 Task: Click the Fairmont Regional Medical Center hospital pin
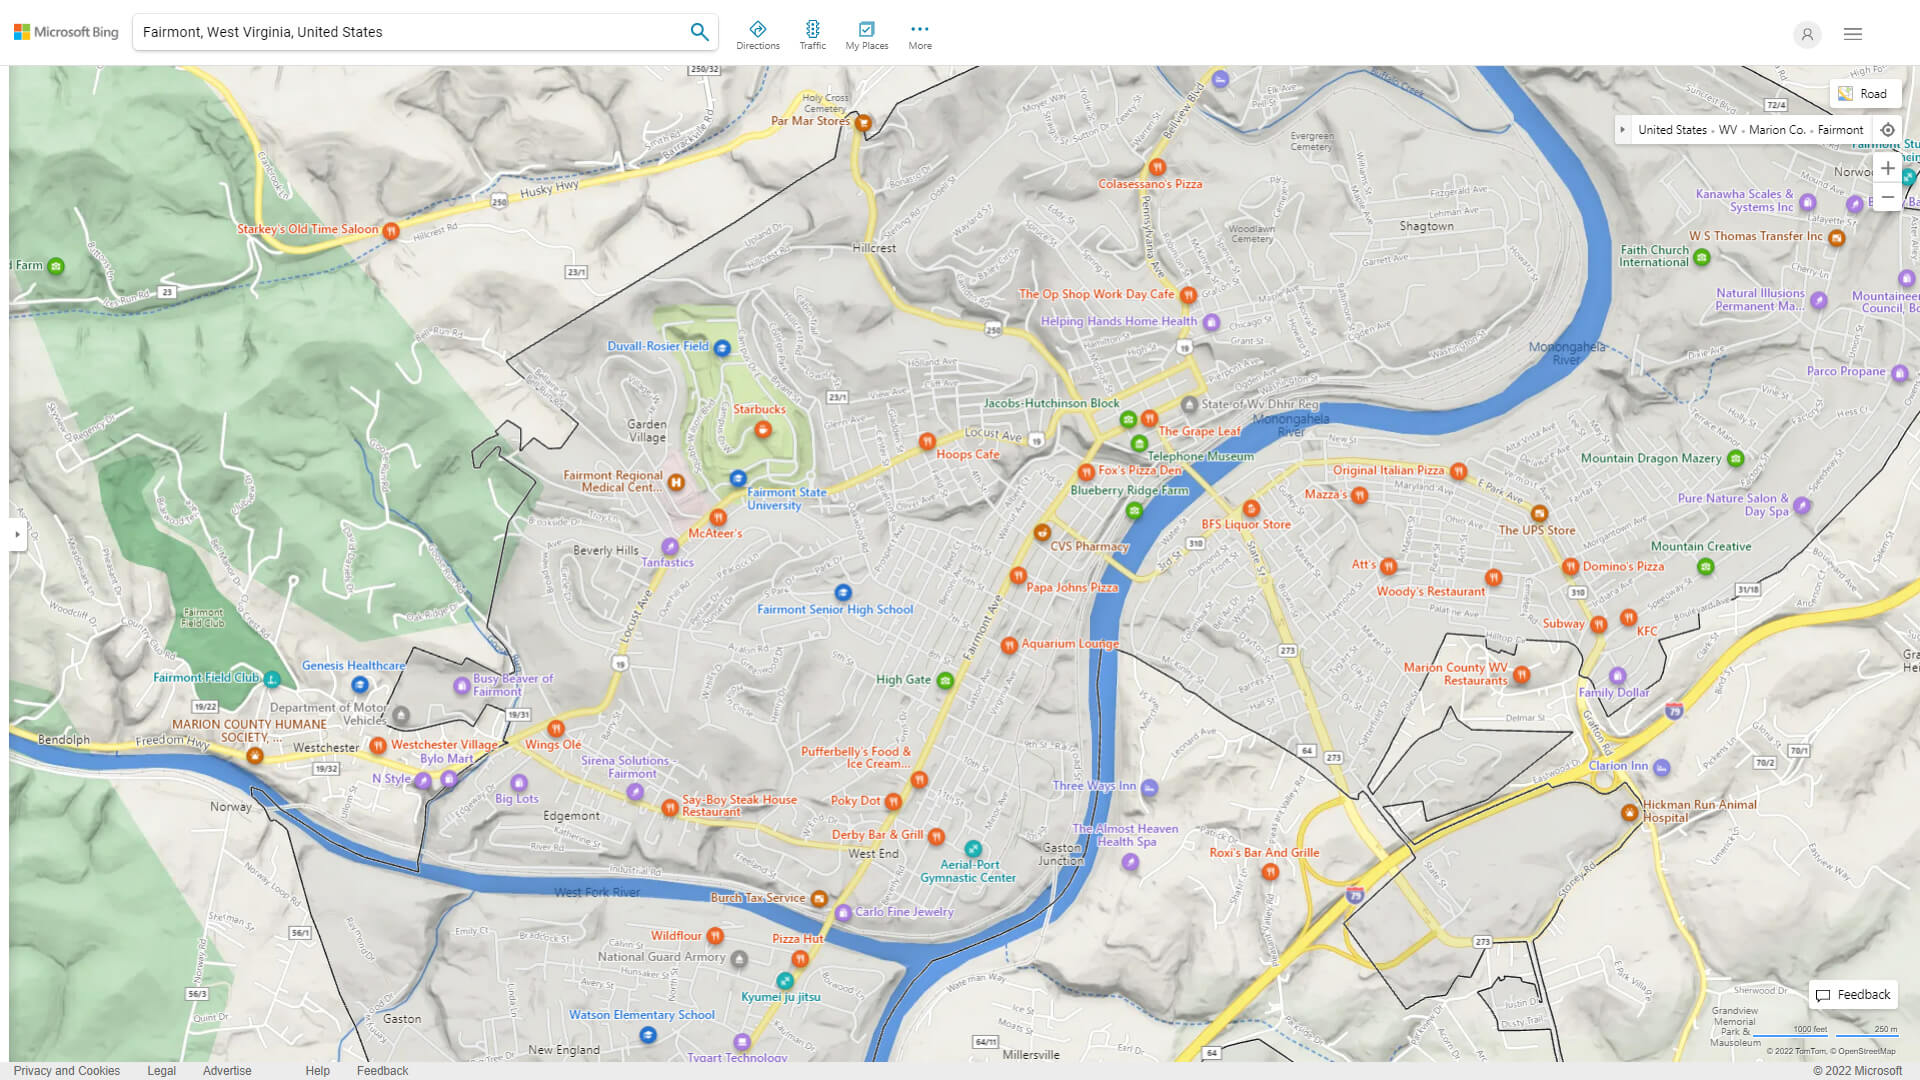[x=676, y=483]
